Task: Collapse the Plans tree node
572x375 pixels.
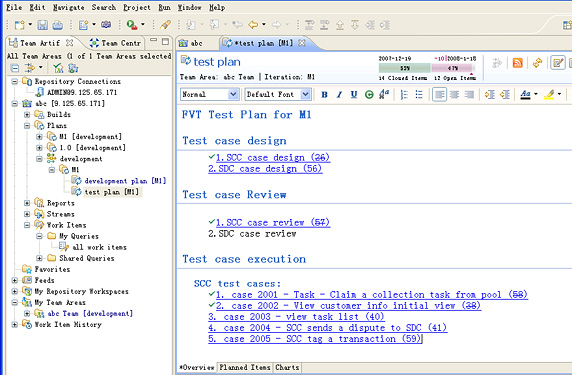Action: pyautogui.click(x=27, y=125)
